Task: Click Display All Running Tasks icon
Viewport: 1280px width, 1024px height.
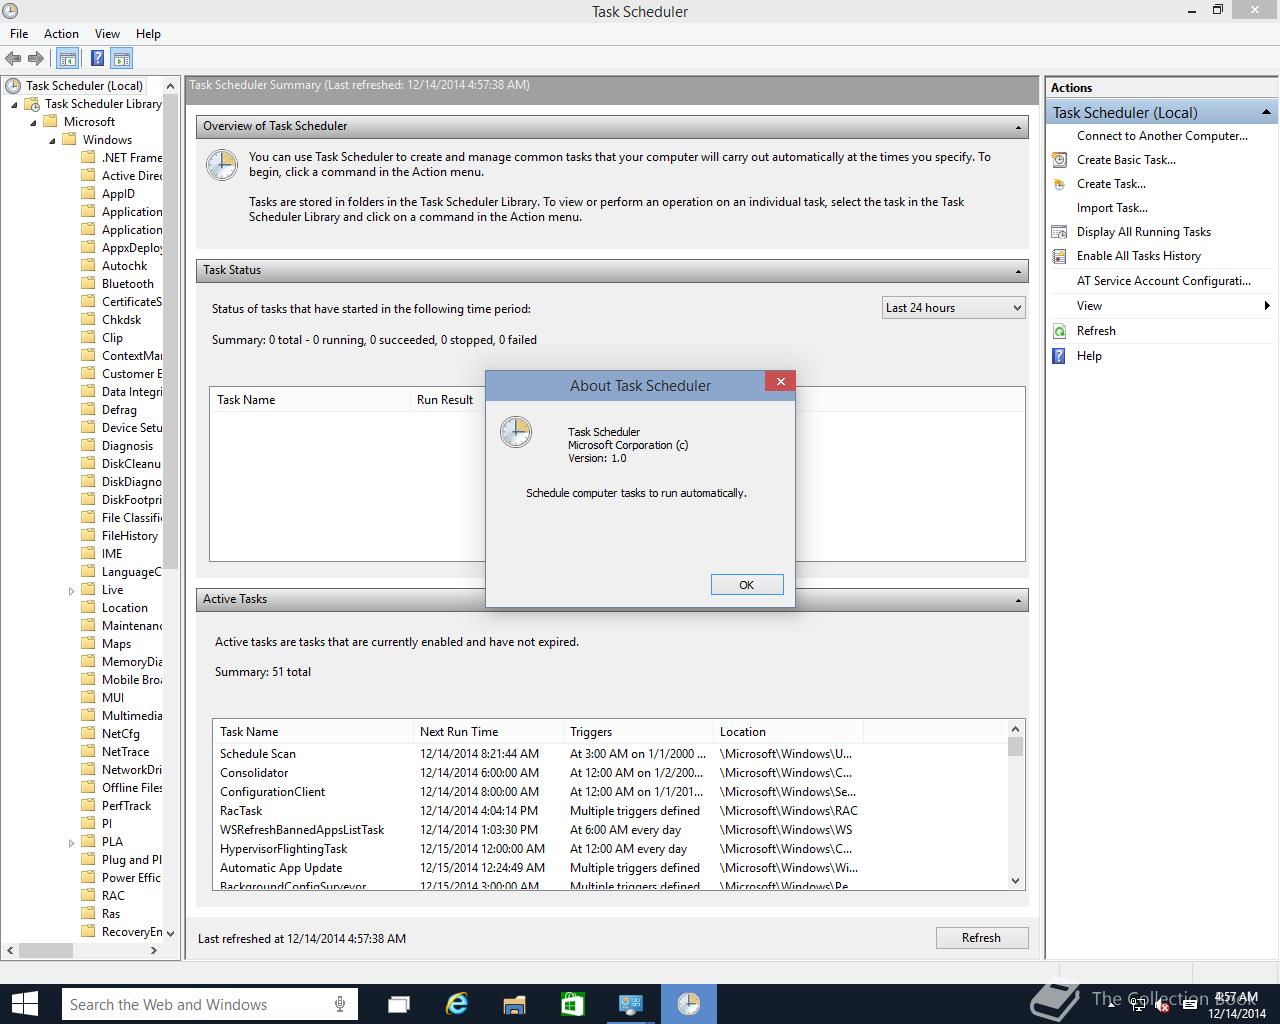Action: pyautogui.click(x=1059, y=232)
